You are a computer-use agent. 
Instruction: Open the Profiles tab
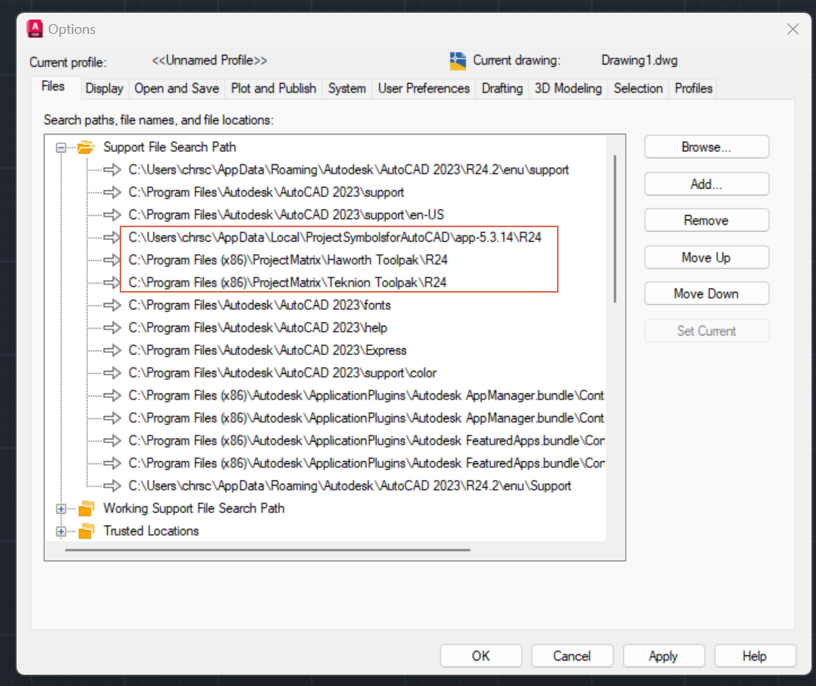coord(693,88)
